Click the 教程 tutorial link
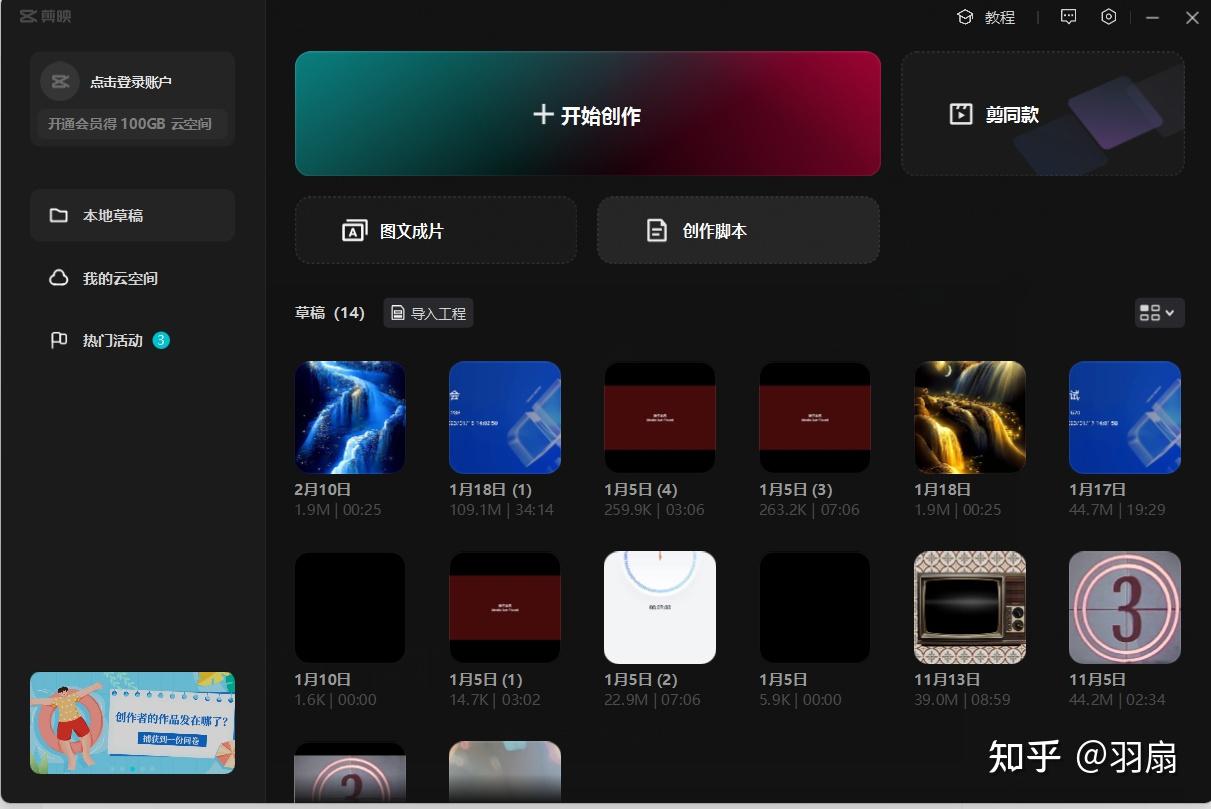1211x809 pixels. pos(999,17)
